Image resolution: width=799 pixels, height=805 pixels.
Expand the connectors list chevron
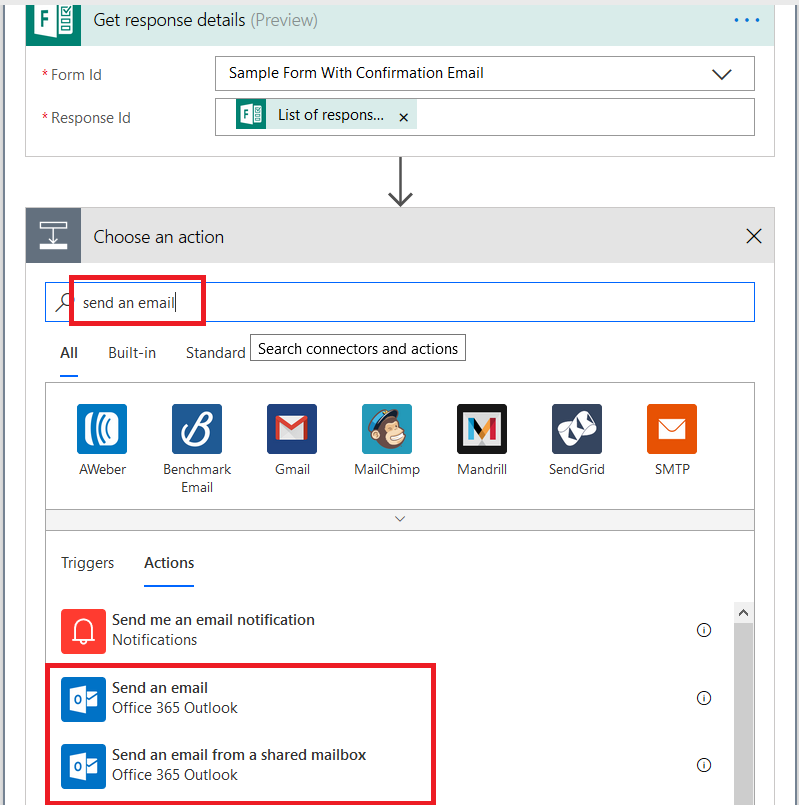click(400, 519)
